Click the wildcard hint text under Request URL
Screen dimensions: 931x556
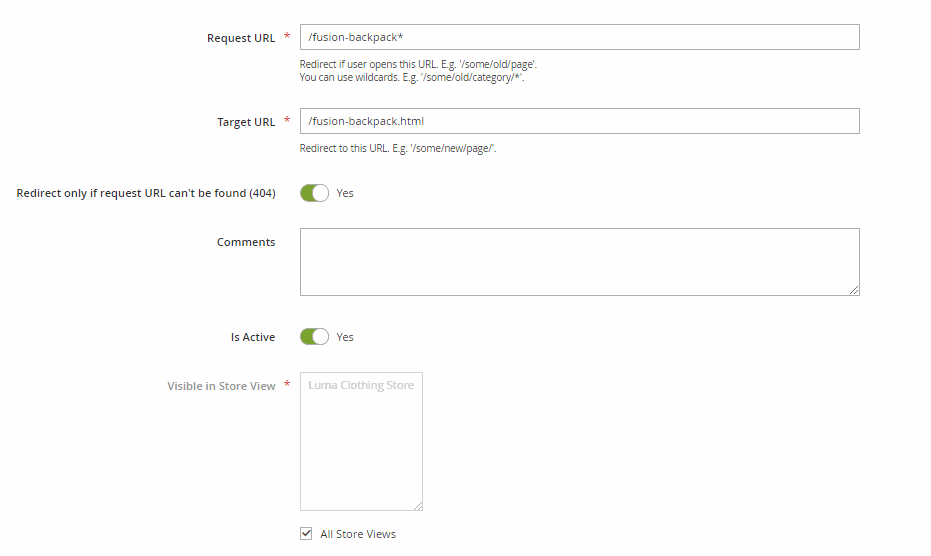(412, 77)
